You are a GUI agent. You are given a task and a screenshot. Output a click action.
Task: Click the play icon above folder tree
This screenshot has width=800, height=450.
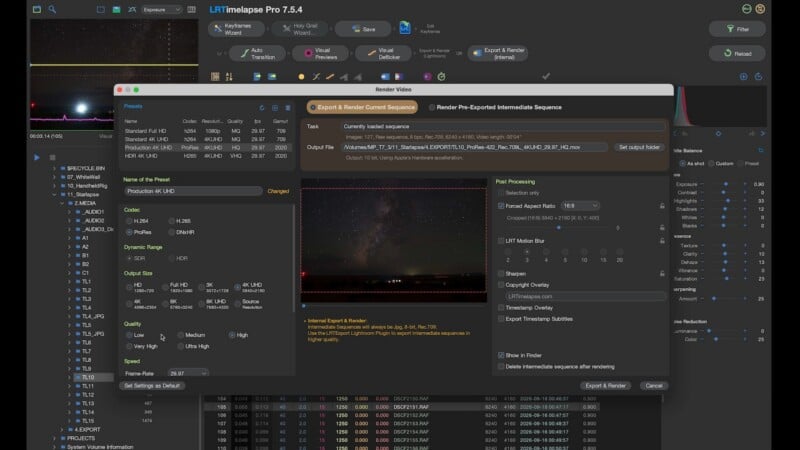click(37, 158)
